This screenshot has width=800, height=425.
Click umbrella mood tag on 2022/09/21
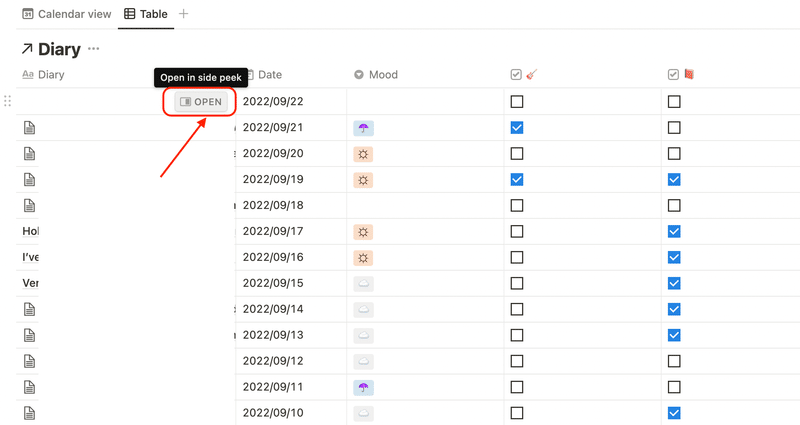363,128
